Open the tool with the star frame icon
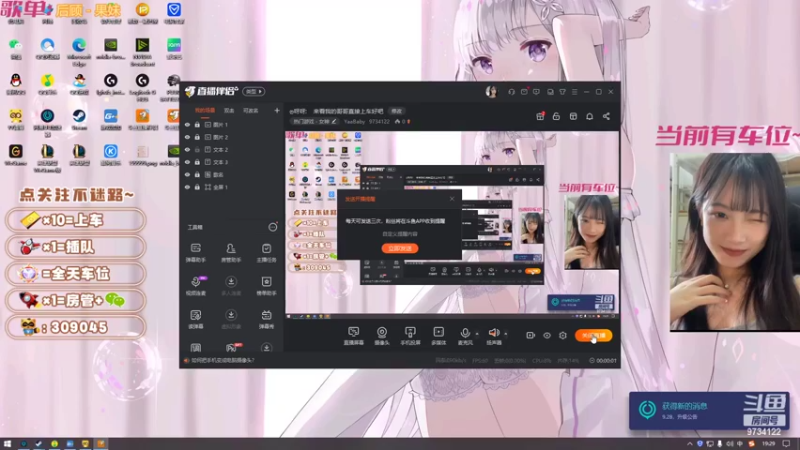Image resolution: width=800 pixels, height=450 pixels. [x=266, y=286]
